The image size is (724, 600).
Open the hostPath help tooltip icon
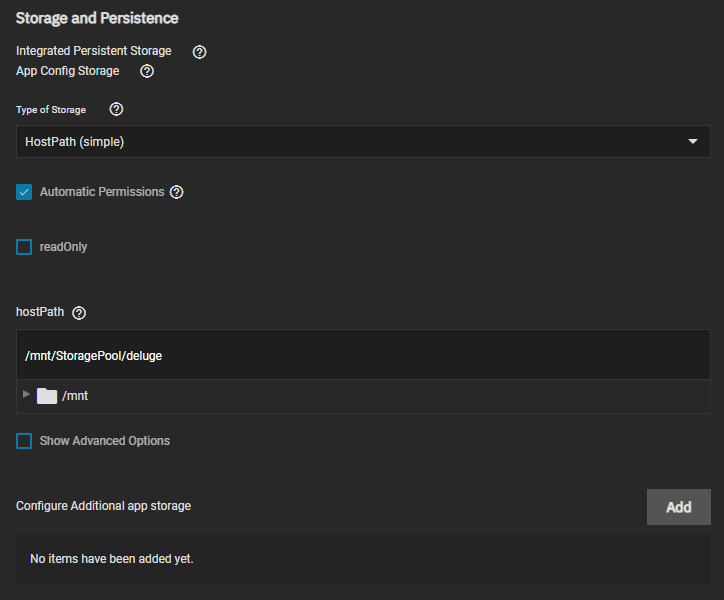pos(79,313)
